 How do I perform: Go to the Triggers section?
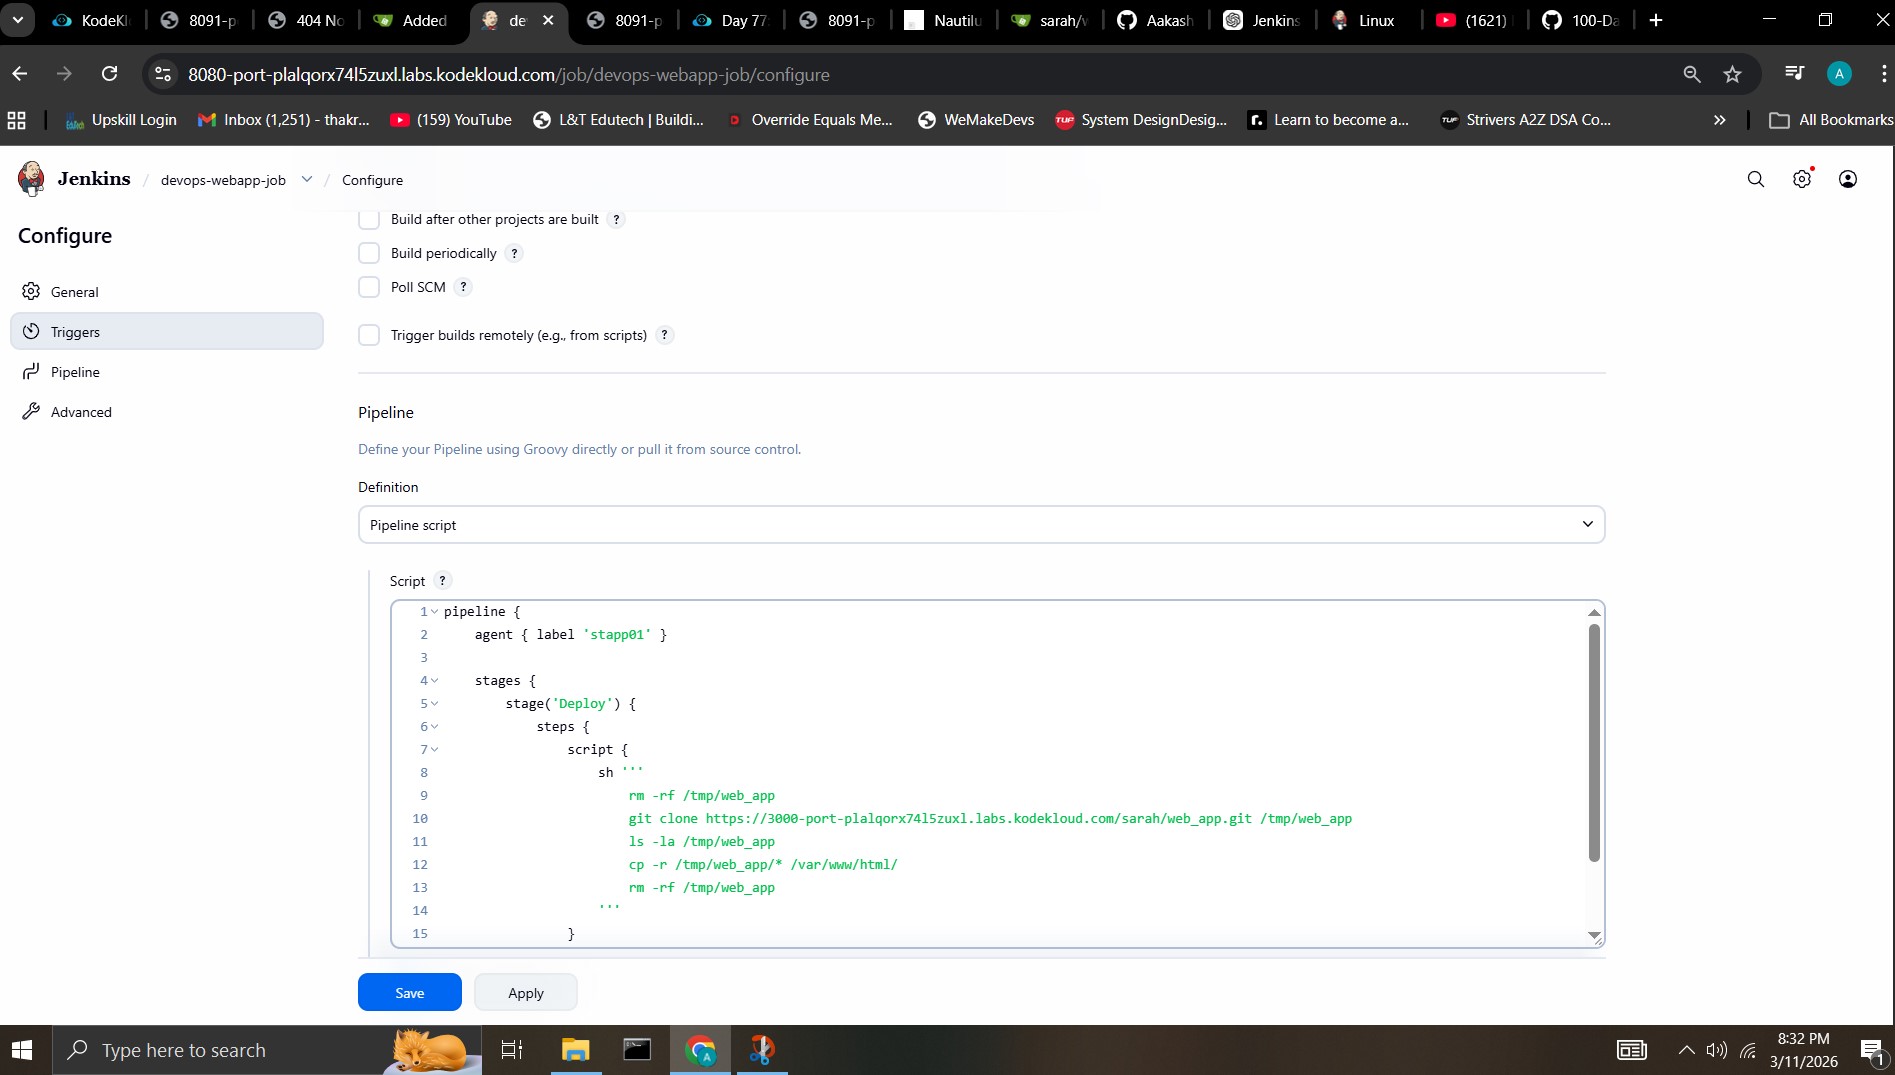(167, 332)
